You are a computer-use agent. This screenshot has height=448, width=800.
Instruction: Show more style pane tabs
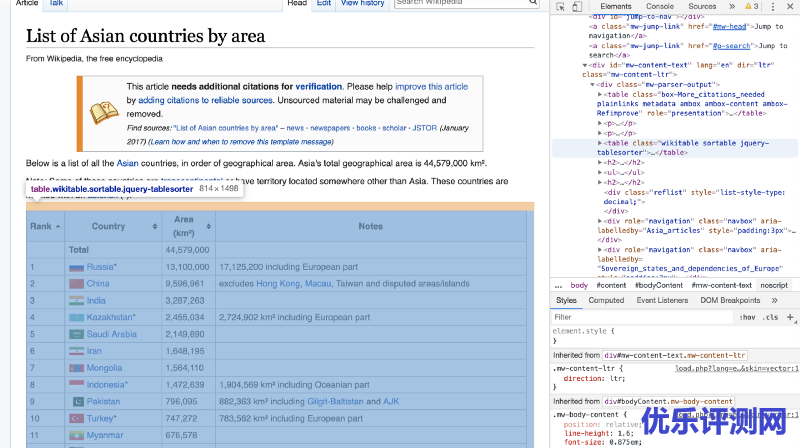tap(774, 301)
